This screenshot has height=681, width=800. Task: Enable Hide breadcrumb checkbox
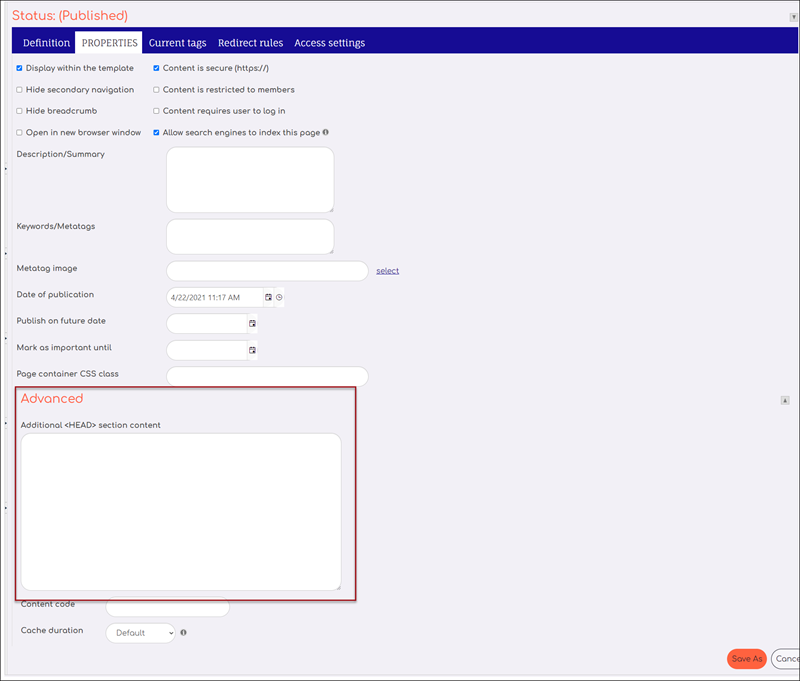click(x=19, y=111)
